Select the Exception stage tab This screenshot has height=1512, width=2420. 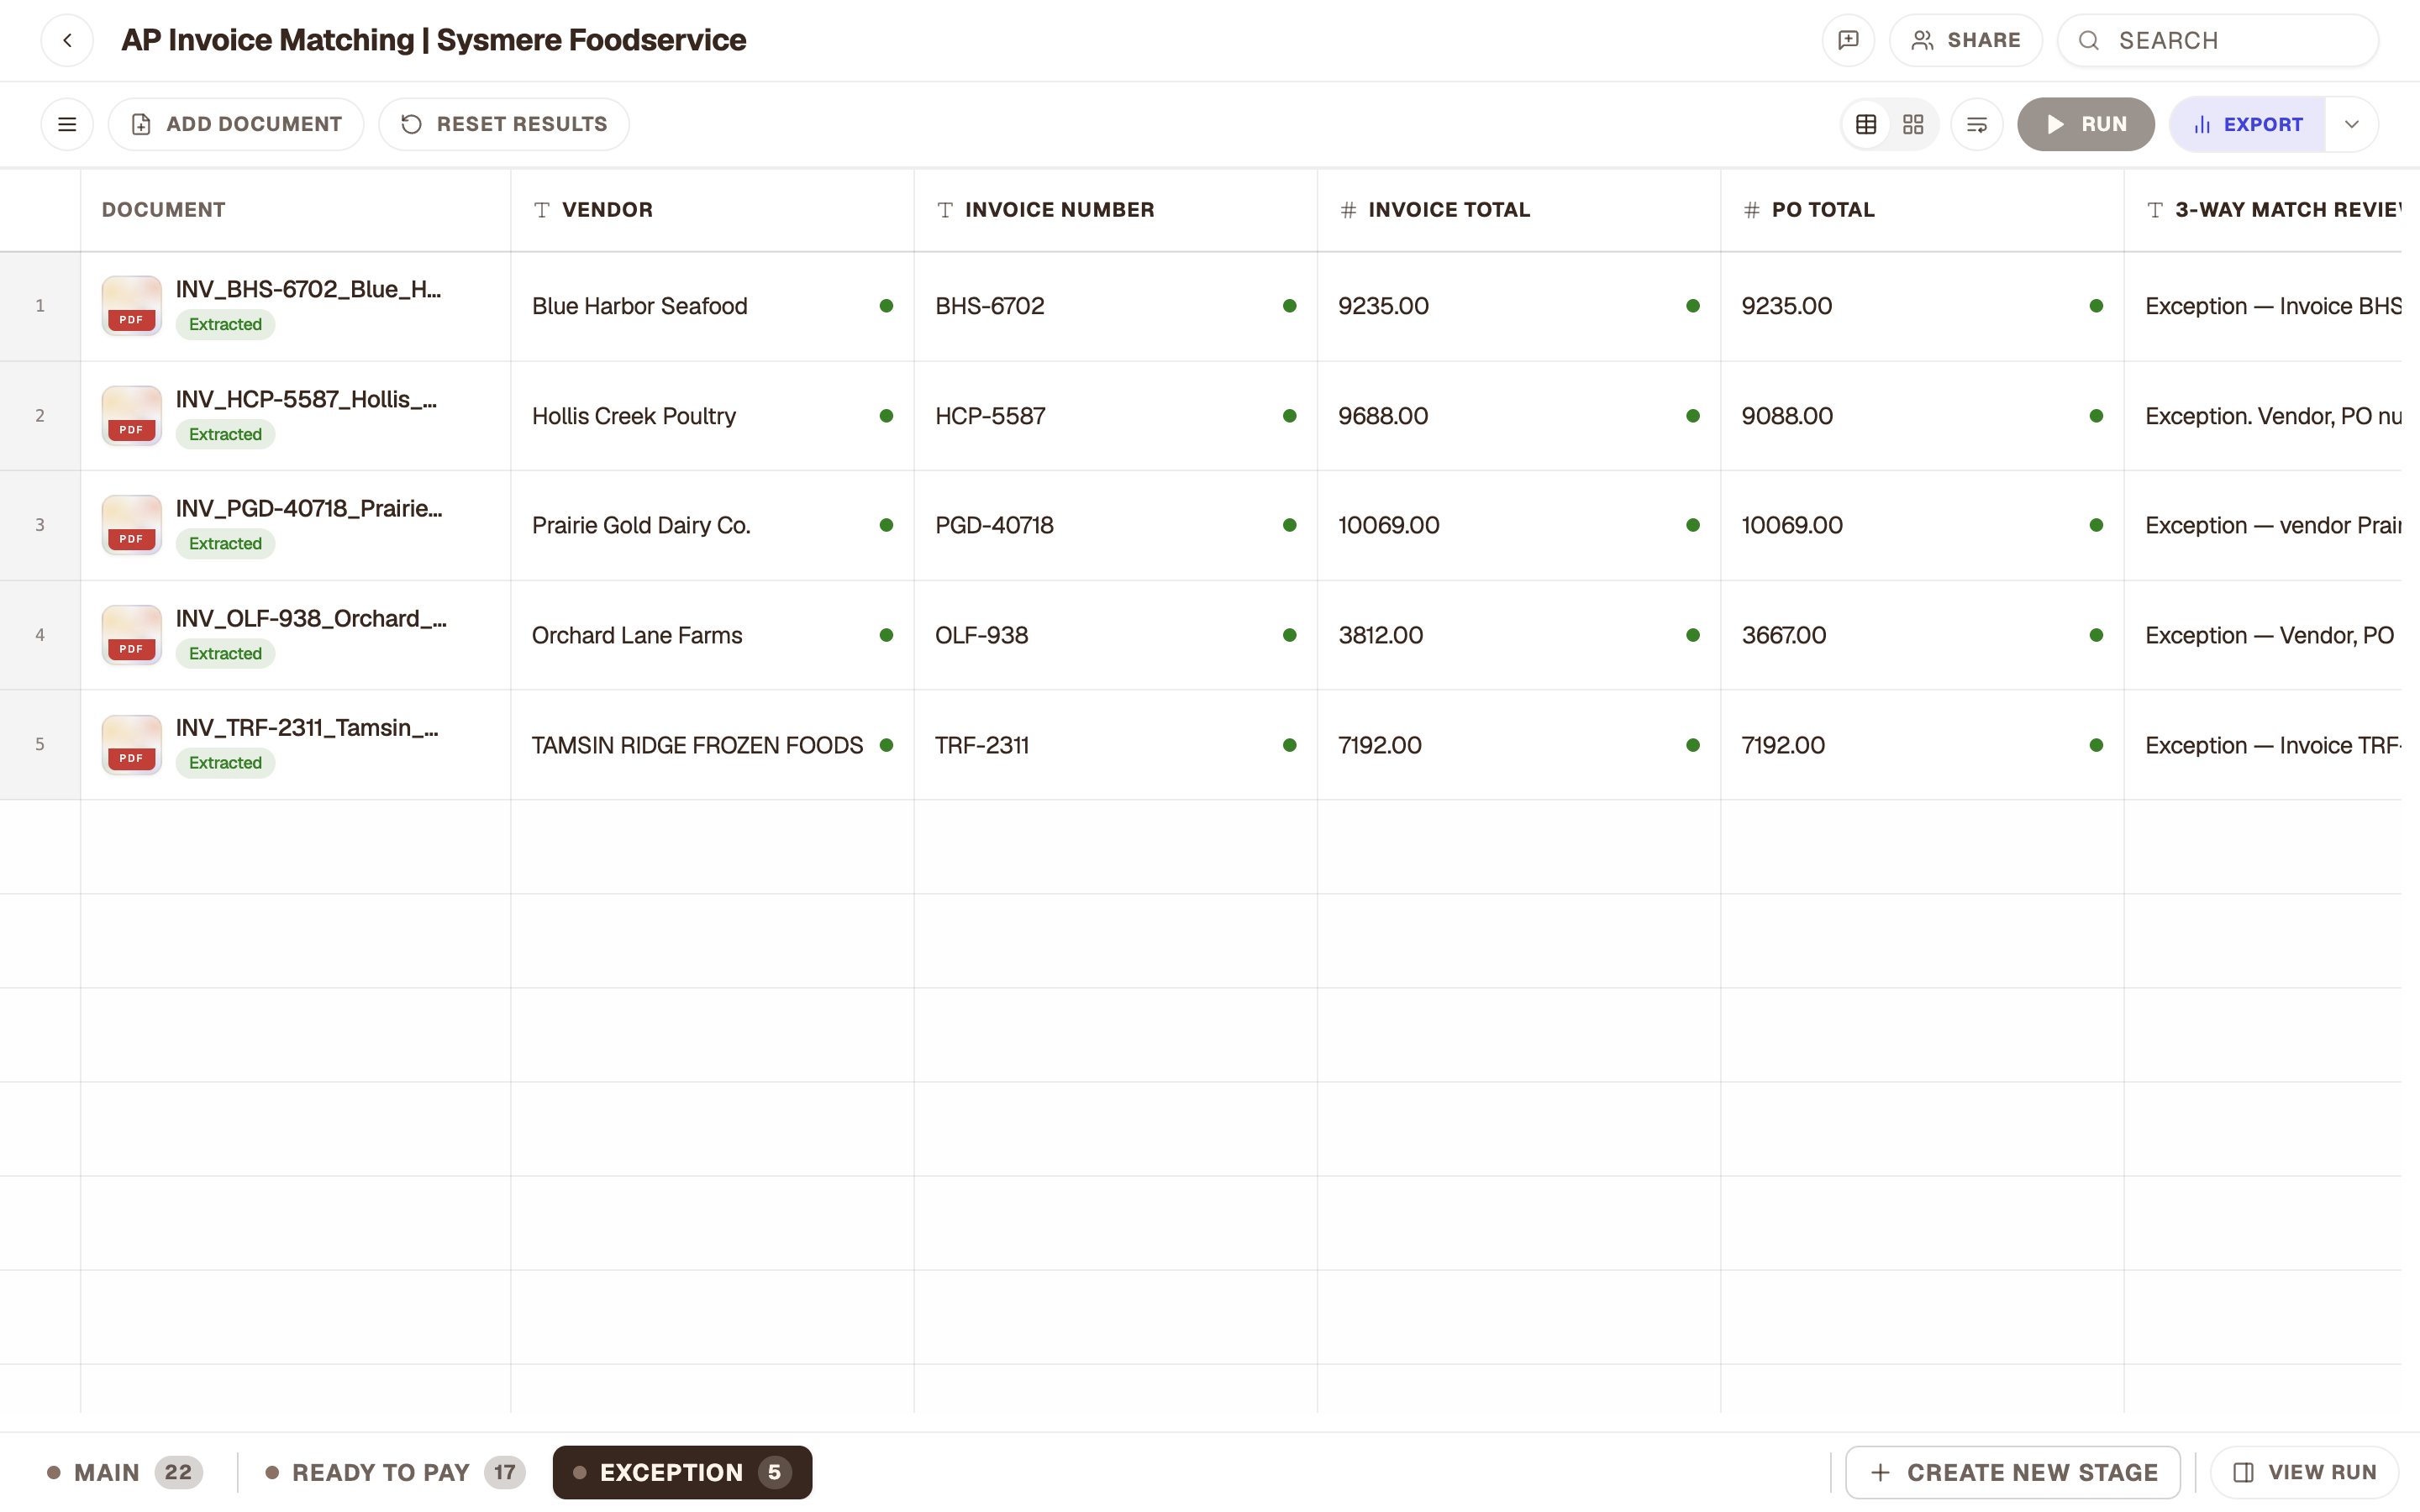tap(682, 1472)
